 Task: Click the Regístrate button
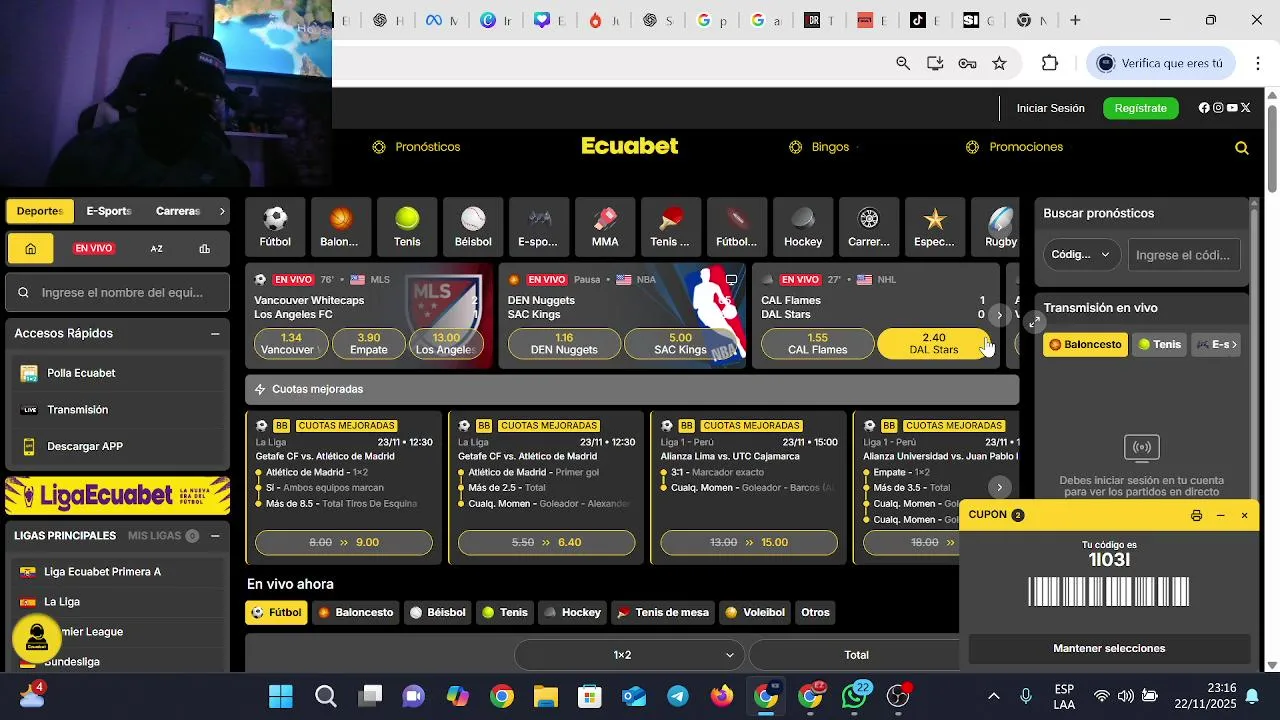click(x=1140, y=108)
